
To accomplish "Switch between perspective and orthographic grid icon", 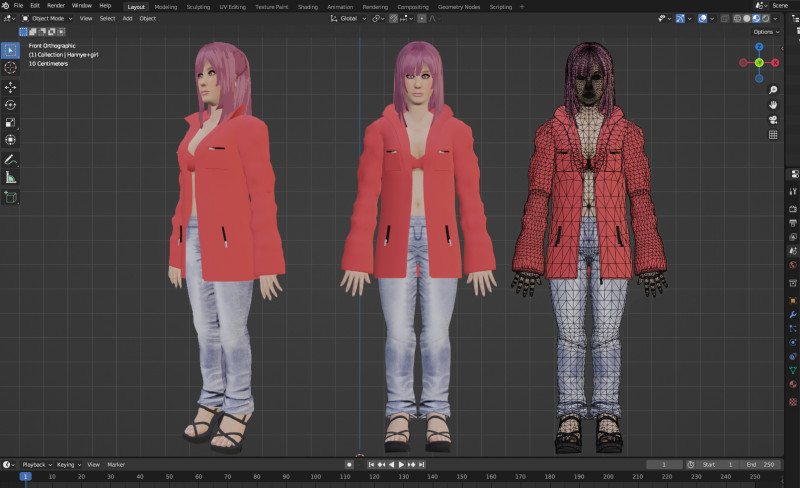I will [773, 134].
